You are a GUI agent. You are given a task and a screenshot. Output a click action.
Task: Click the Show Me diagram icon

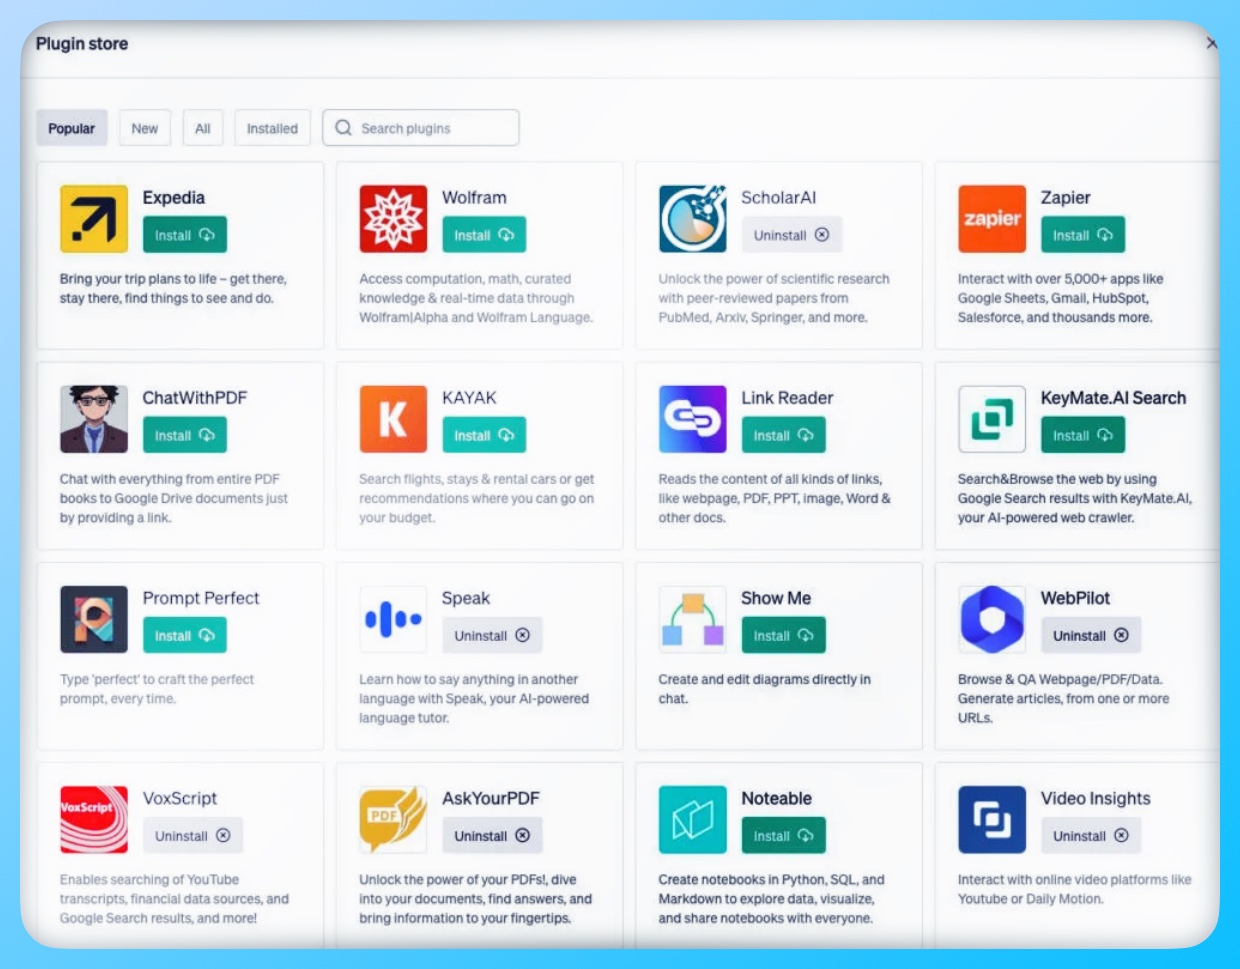pos(693,619)
